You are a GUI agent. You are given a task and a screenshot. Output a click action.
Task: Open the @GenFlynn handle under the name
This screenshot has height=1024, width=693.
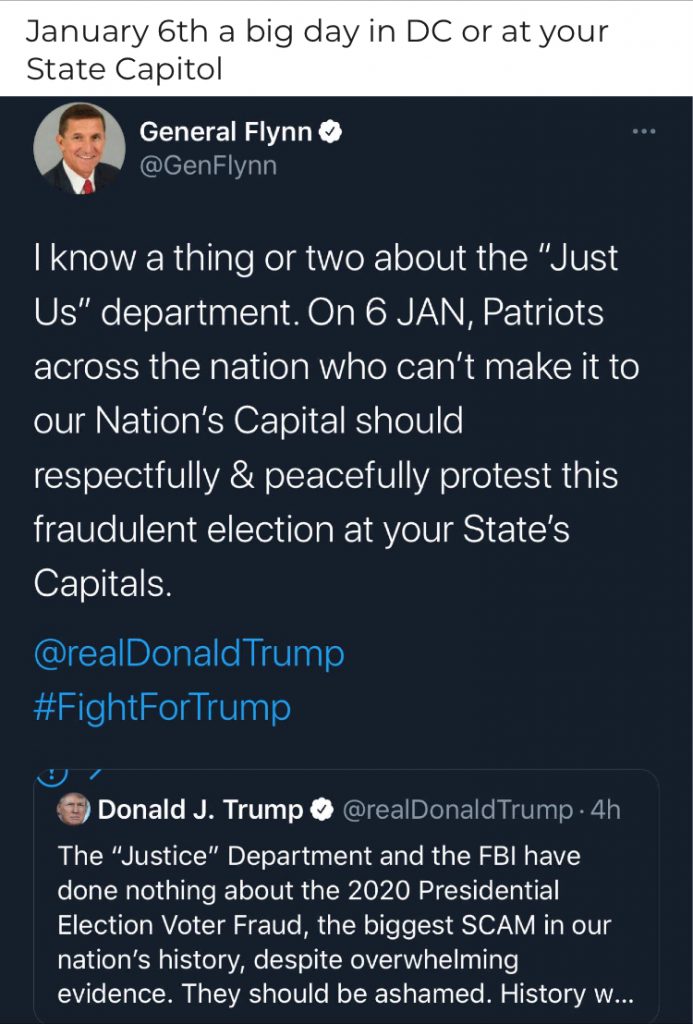208,165
